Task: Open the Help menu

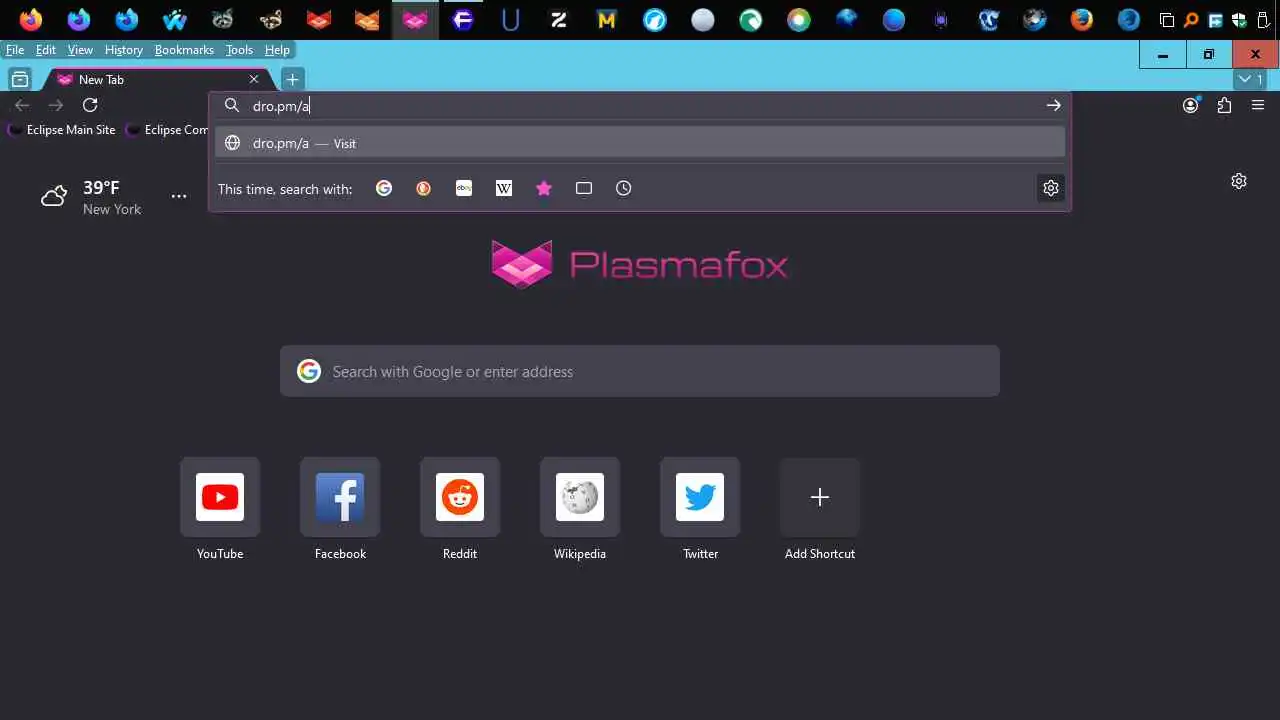Action: coord(277,50)
